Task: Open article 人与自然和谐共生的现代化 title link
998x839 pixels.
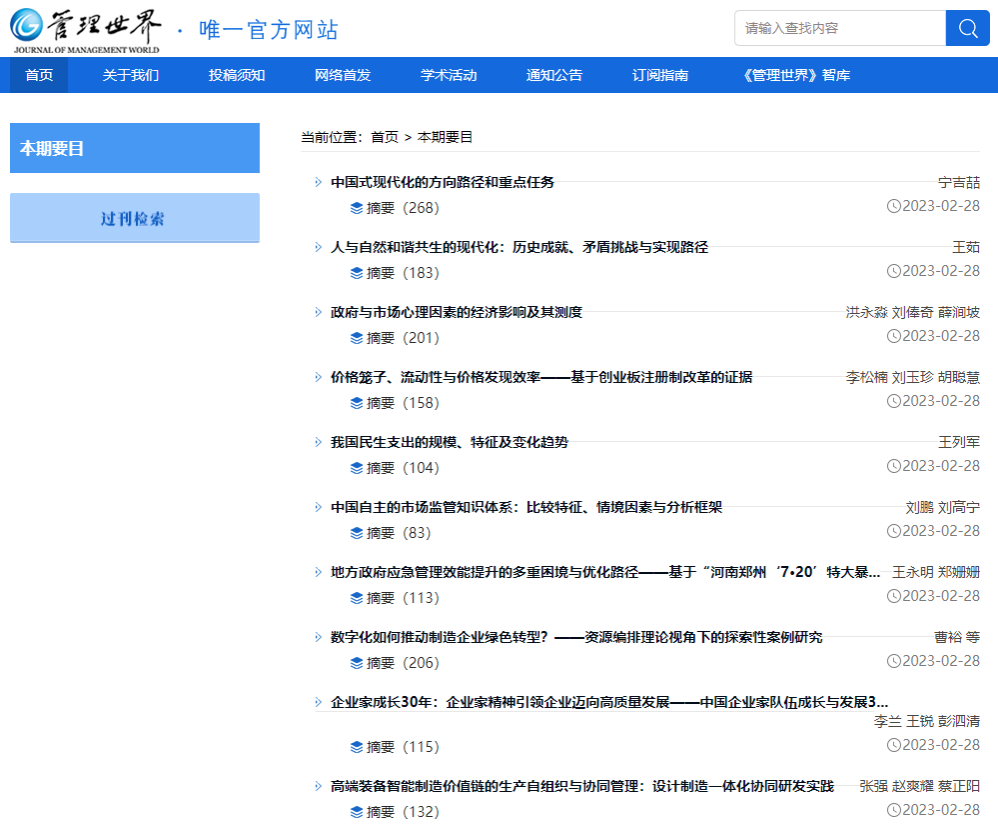Action: pos(519,247)
